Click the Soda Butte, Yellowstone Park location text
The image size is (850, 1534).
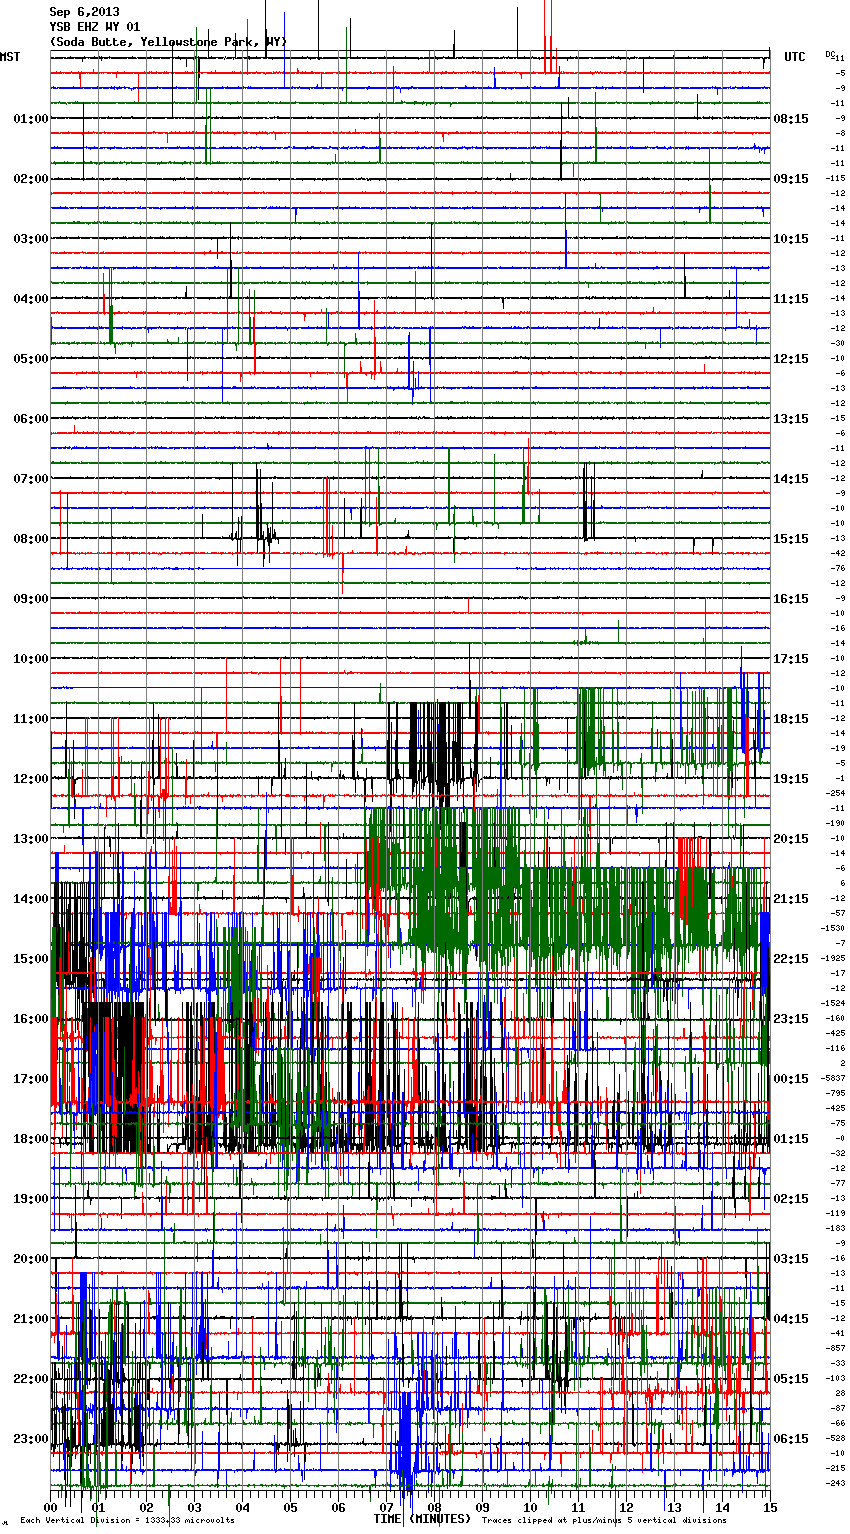click(x=168, y=42)
